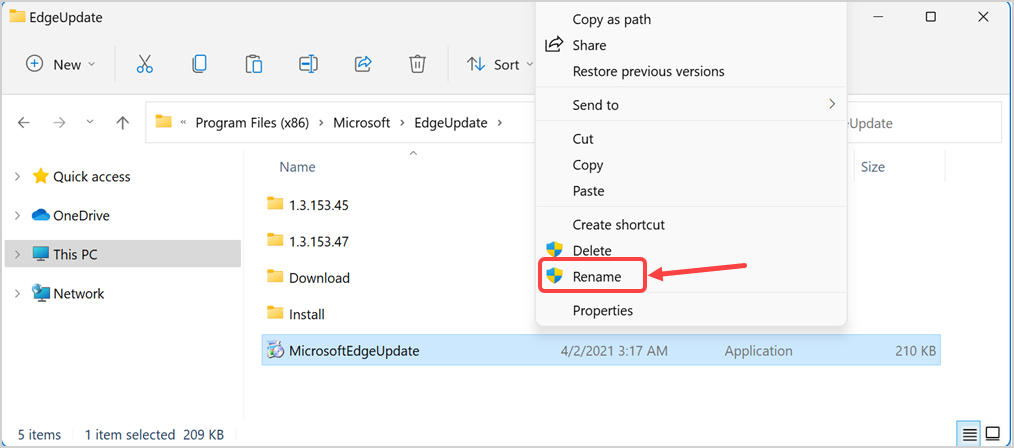Sort by the Name column header
The width and height of the screenshot is (1014, 448).
click(297, 167)
